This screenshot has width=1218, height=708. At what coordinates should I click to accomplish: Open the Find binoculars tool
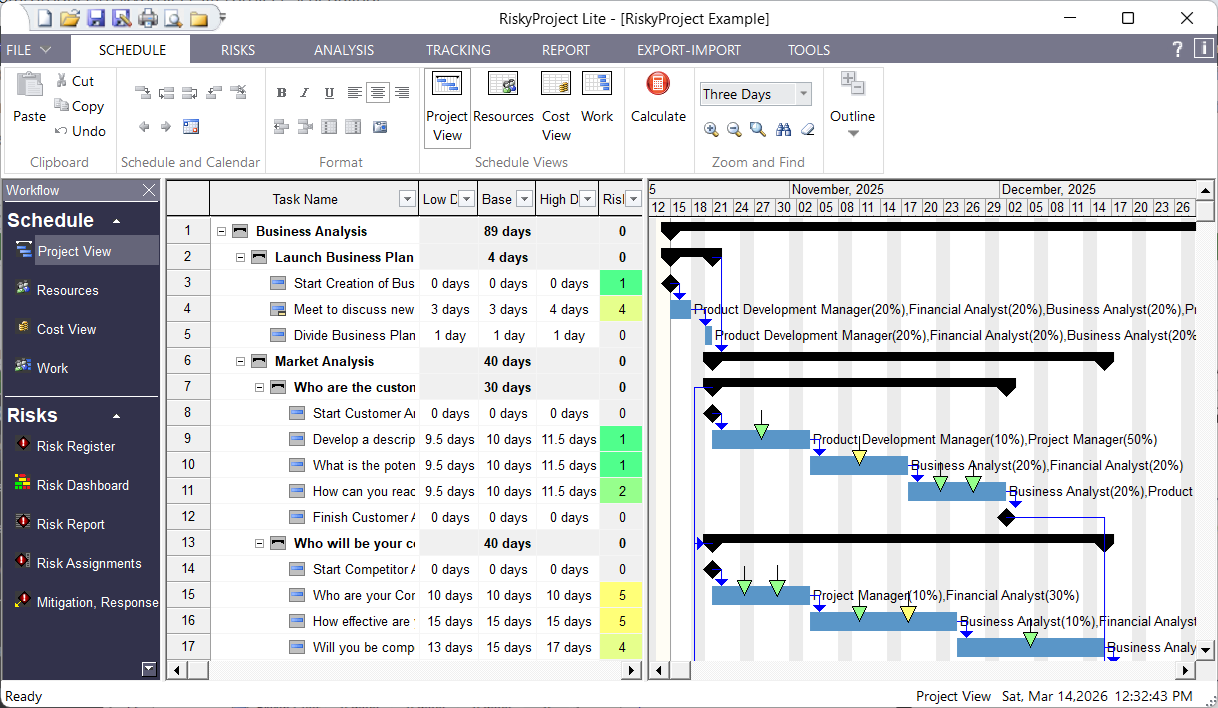click(x=785, y=130)
